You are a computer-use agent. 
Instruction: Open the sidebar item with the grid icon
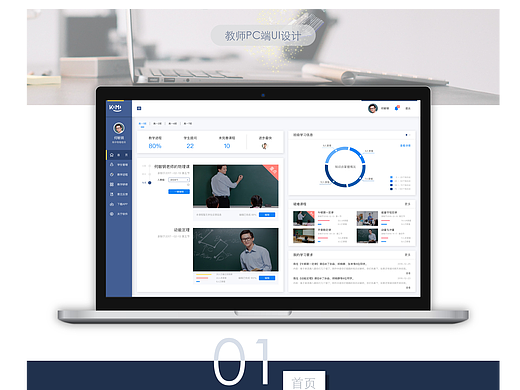click(x=119, y=184)
